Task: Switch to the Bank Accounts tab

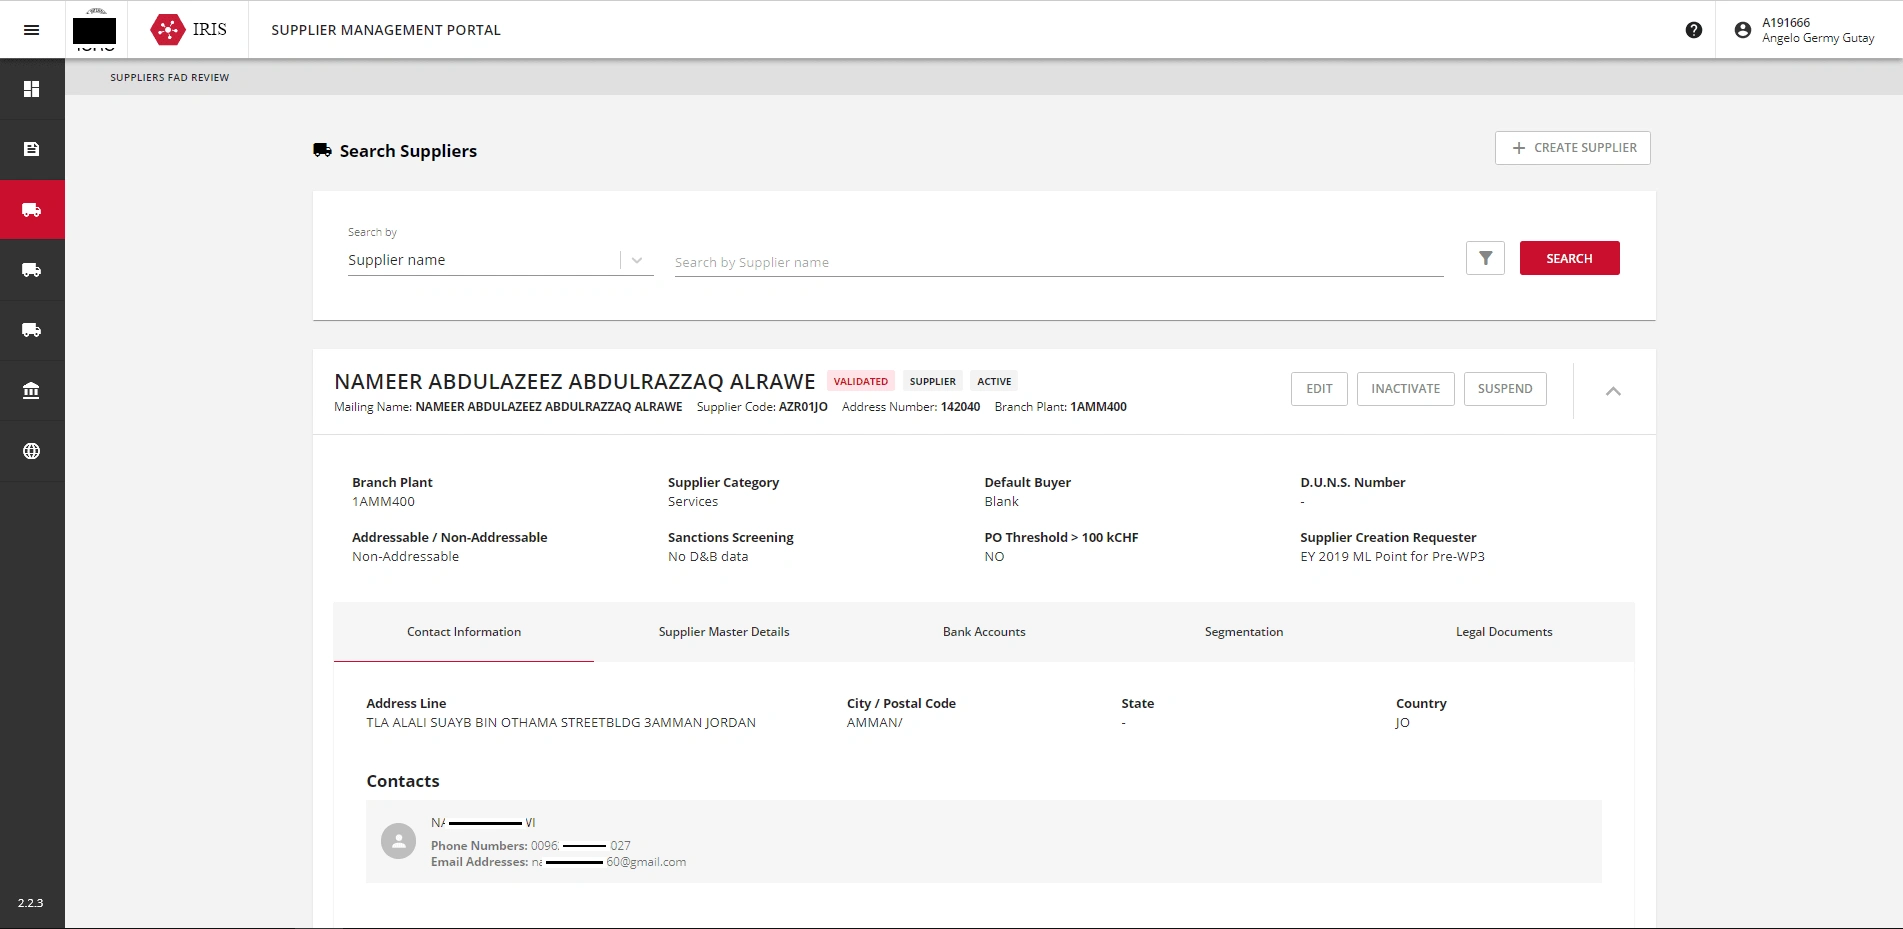Action: 983,632
